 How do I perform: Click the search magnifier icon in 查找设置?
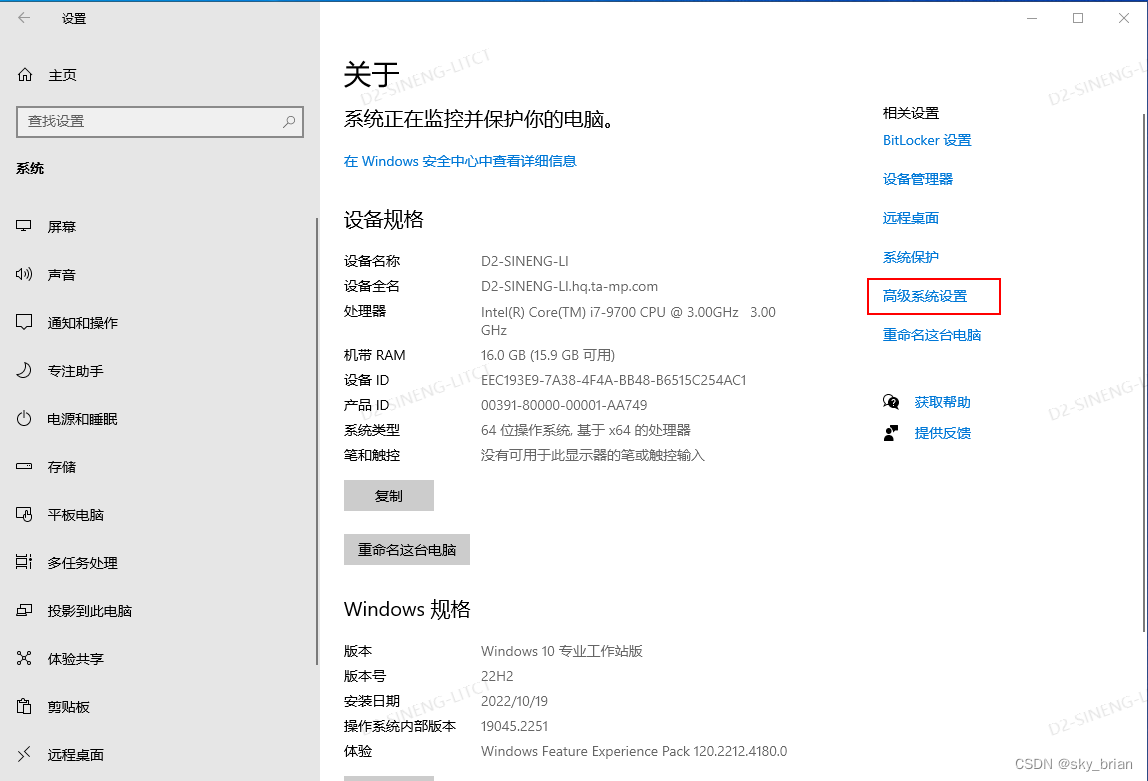(x=289, y=122)
